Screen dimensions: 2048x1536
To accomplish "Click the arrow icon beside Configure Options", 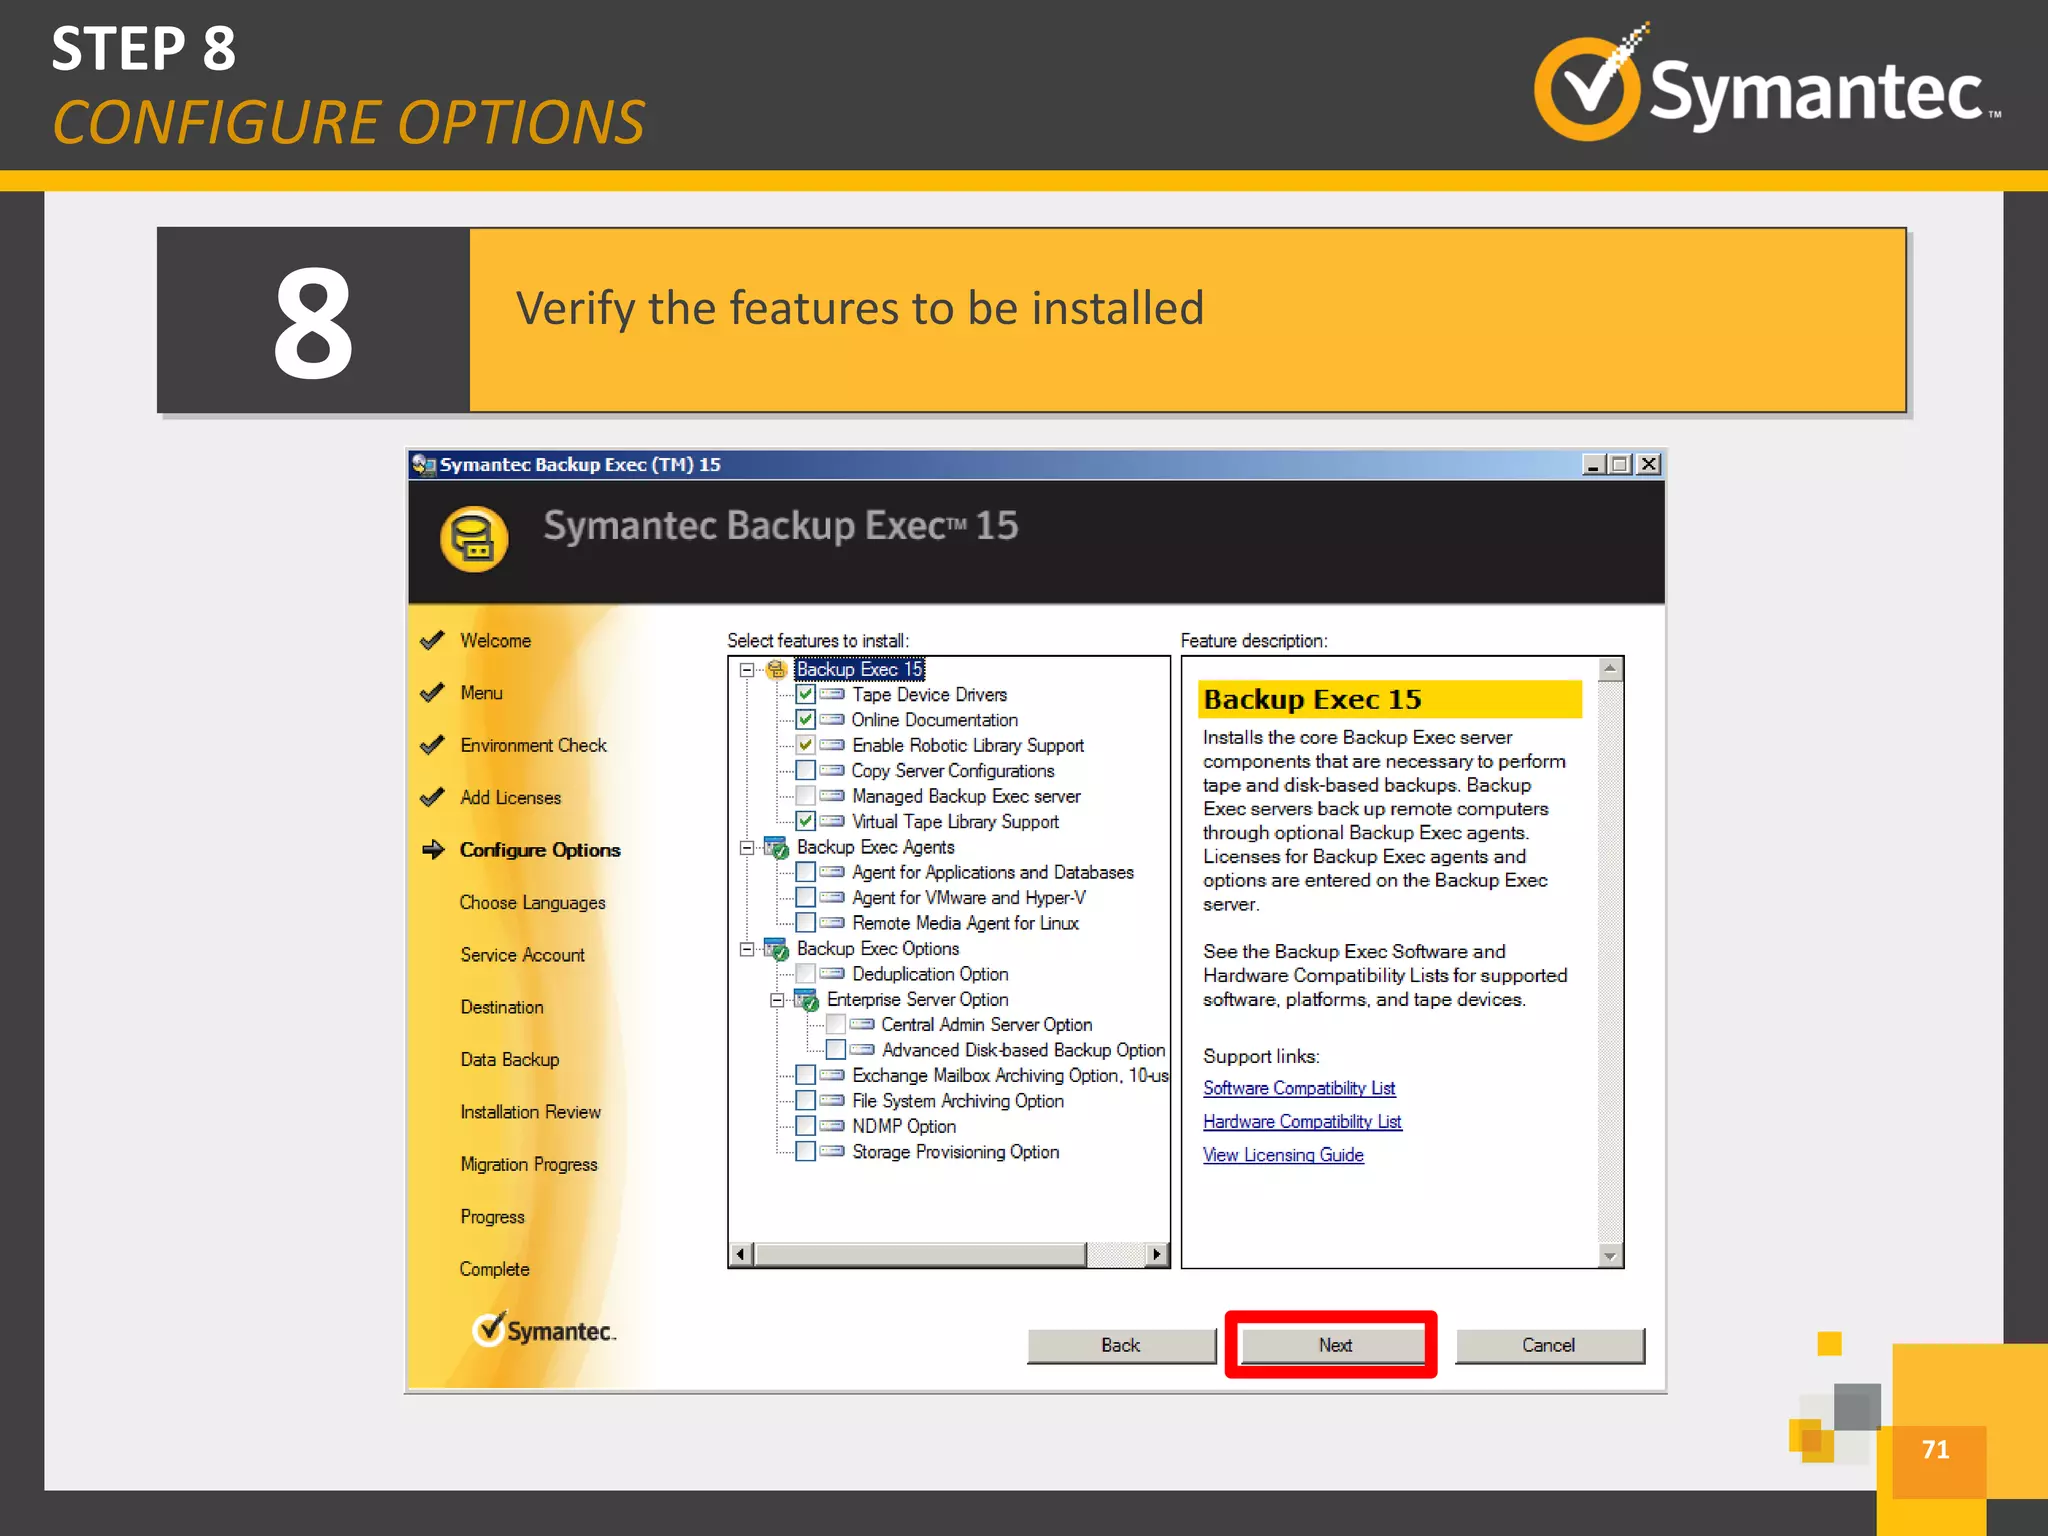I will 433,850.
